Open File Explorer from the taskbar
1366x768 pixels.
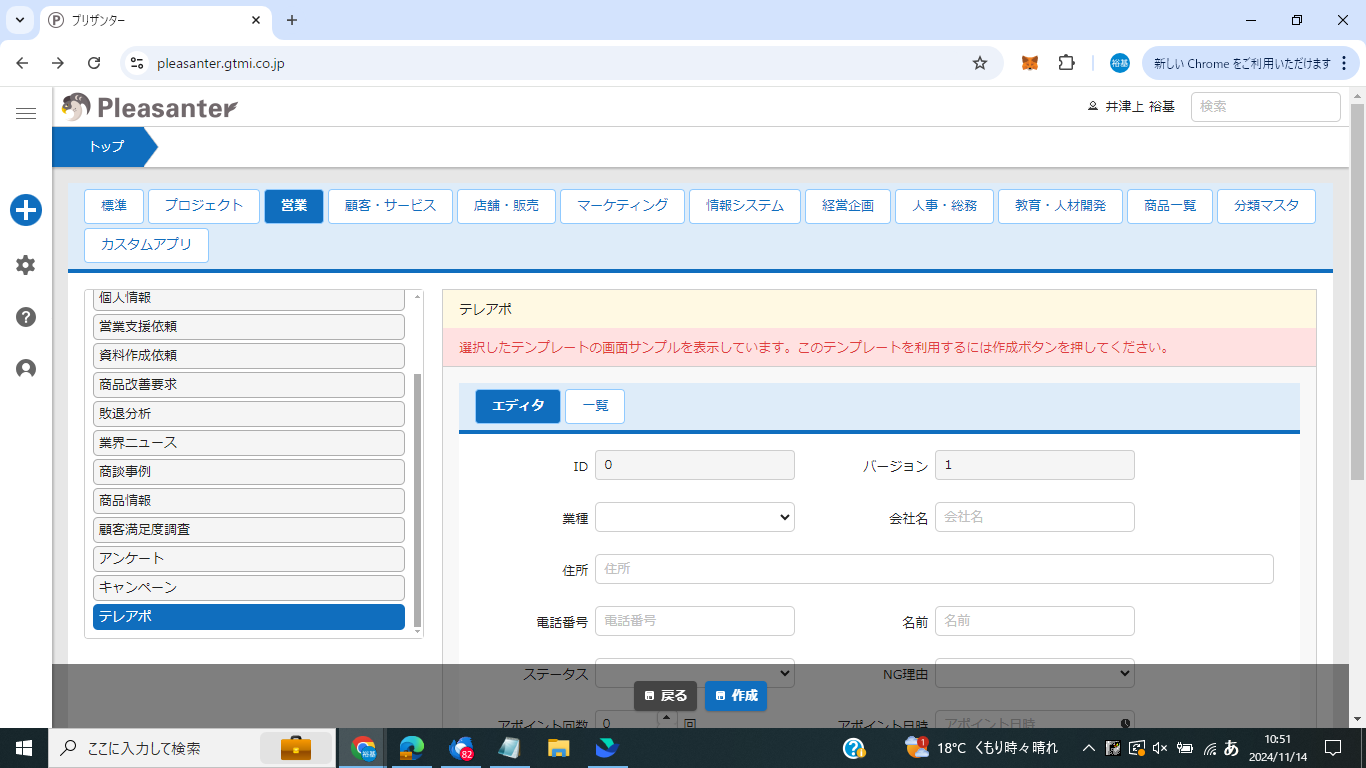pos(558,748)
